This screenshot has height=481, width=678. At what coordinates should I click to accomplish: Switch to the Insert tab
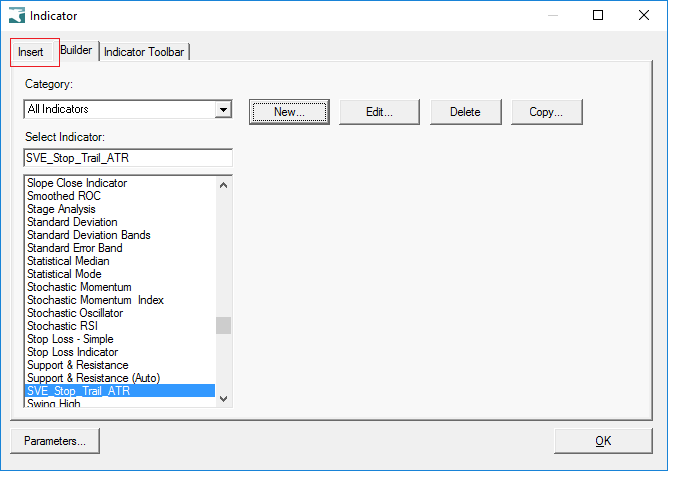31,52
